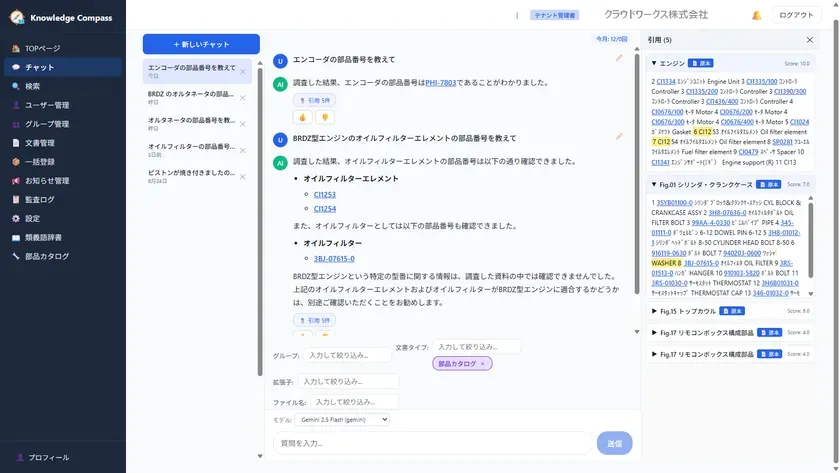Click the 部品カタログ wrench icon
Screen dimensions: 840x473
[x=16, y=256]
